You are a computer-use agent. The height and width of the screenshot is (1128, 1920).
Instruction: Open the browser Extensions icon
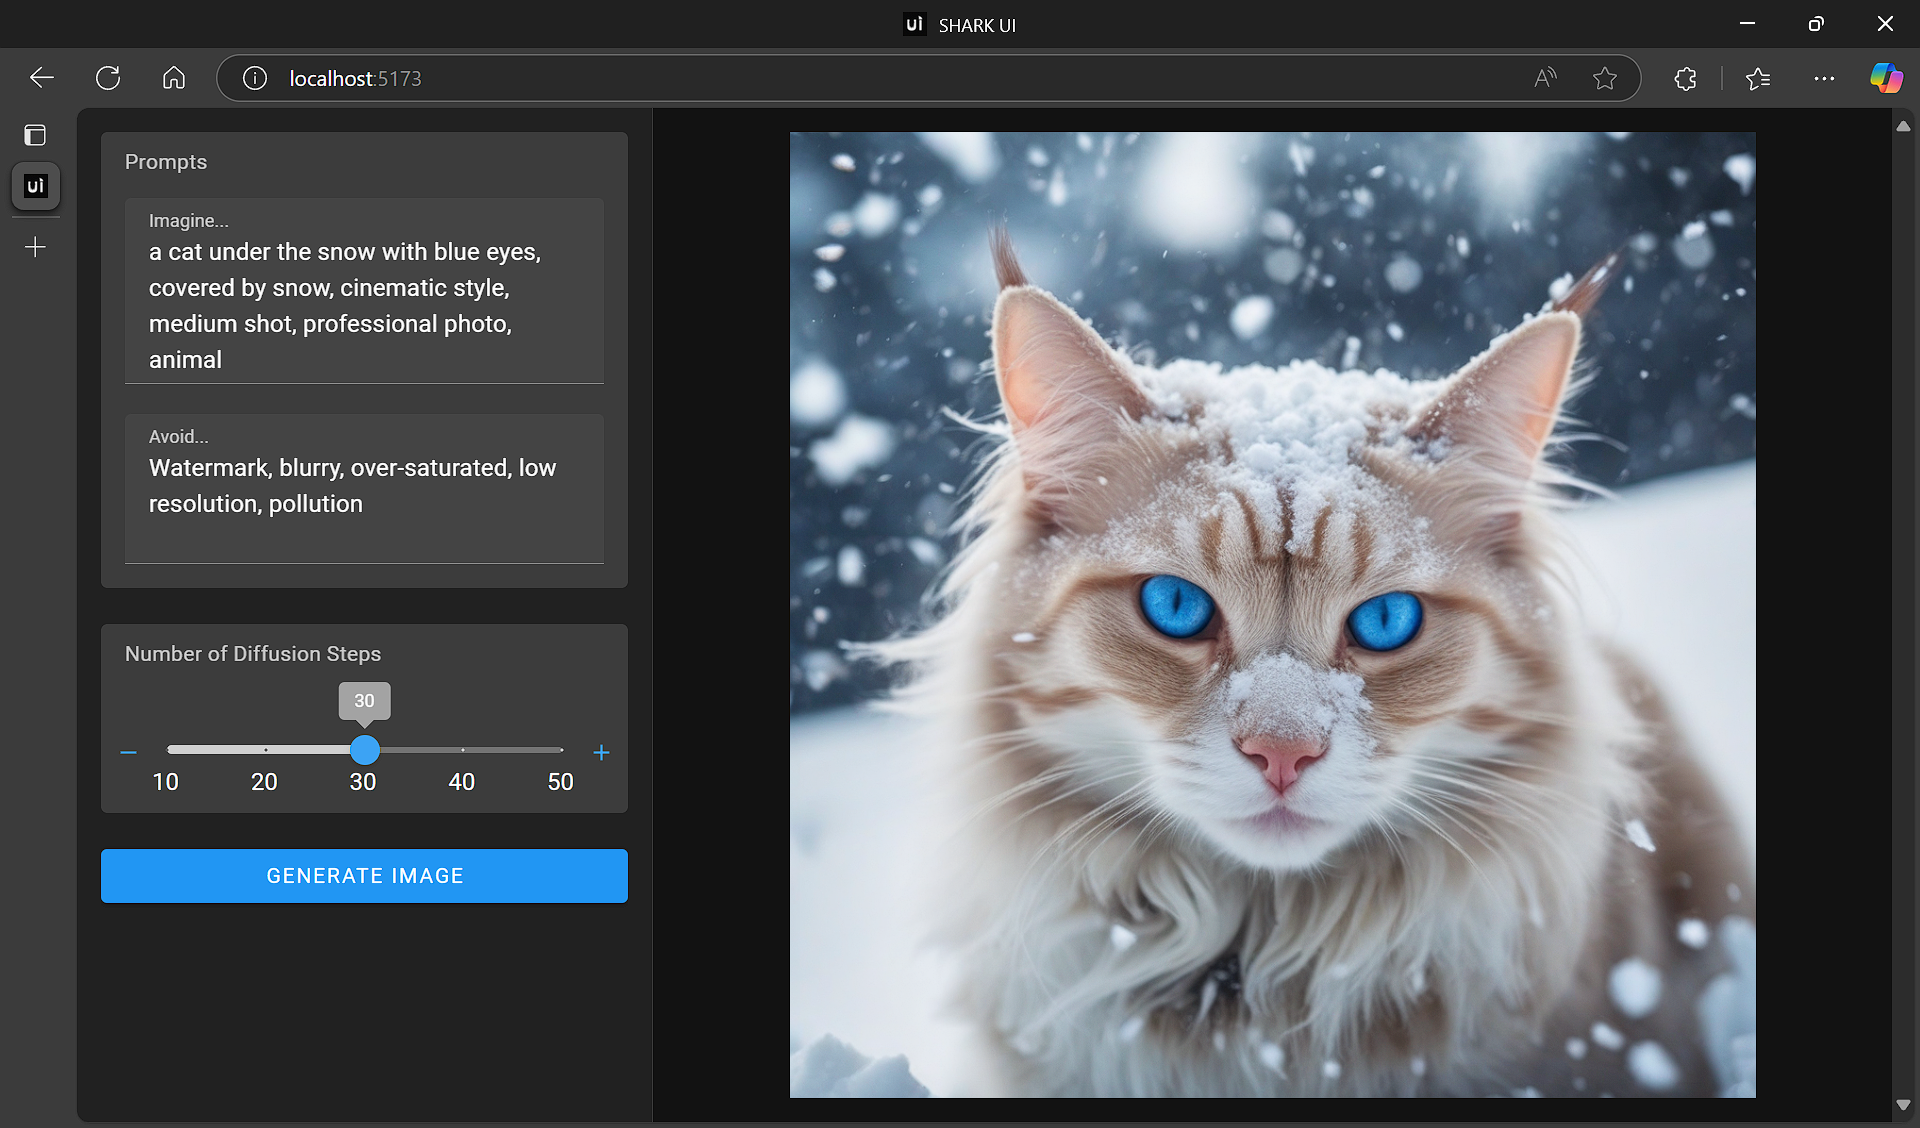[1684, 77]
